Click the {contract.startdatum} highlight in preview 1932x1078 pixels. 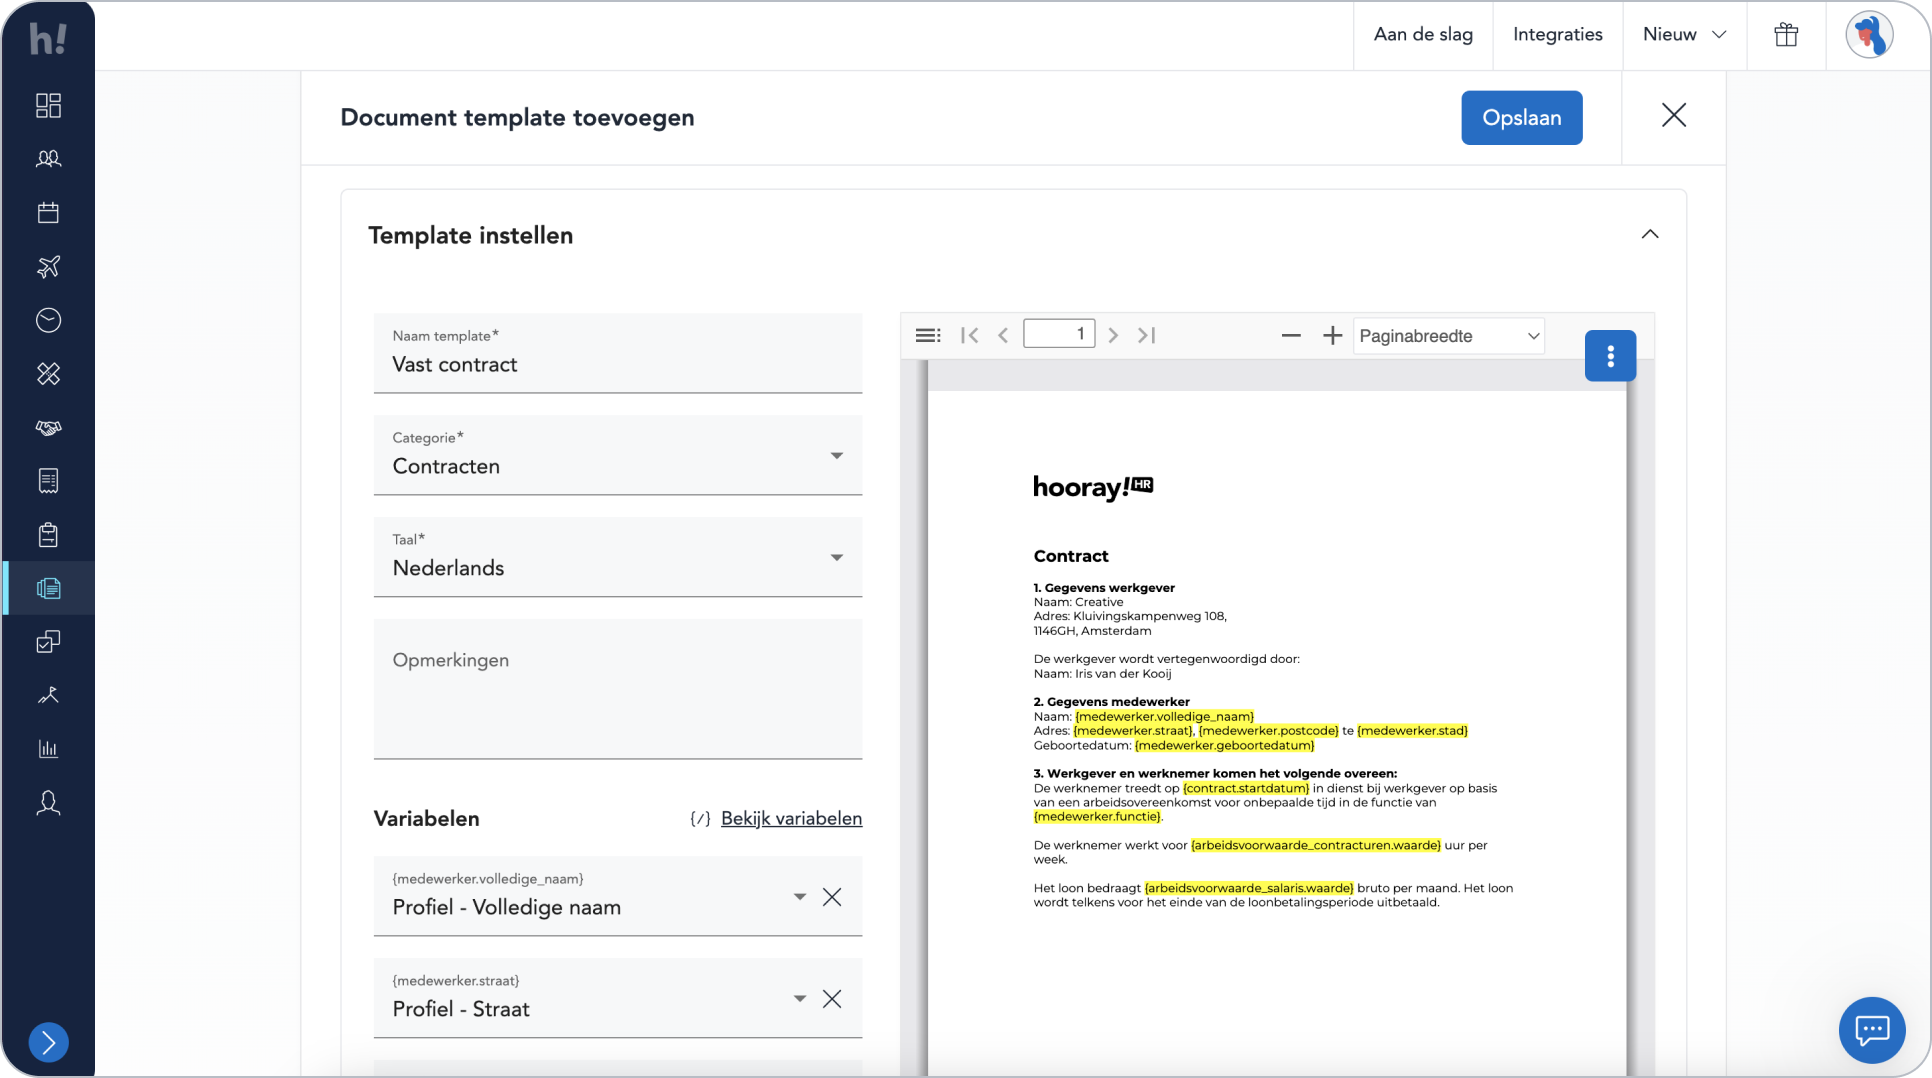tap(1246, 788)
